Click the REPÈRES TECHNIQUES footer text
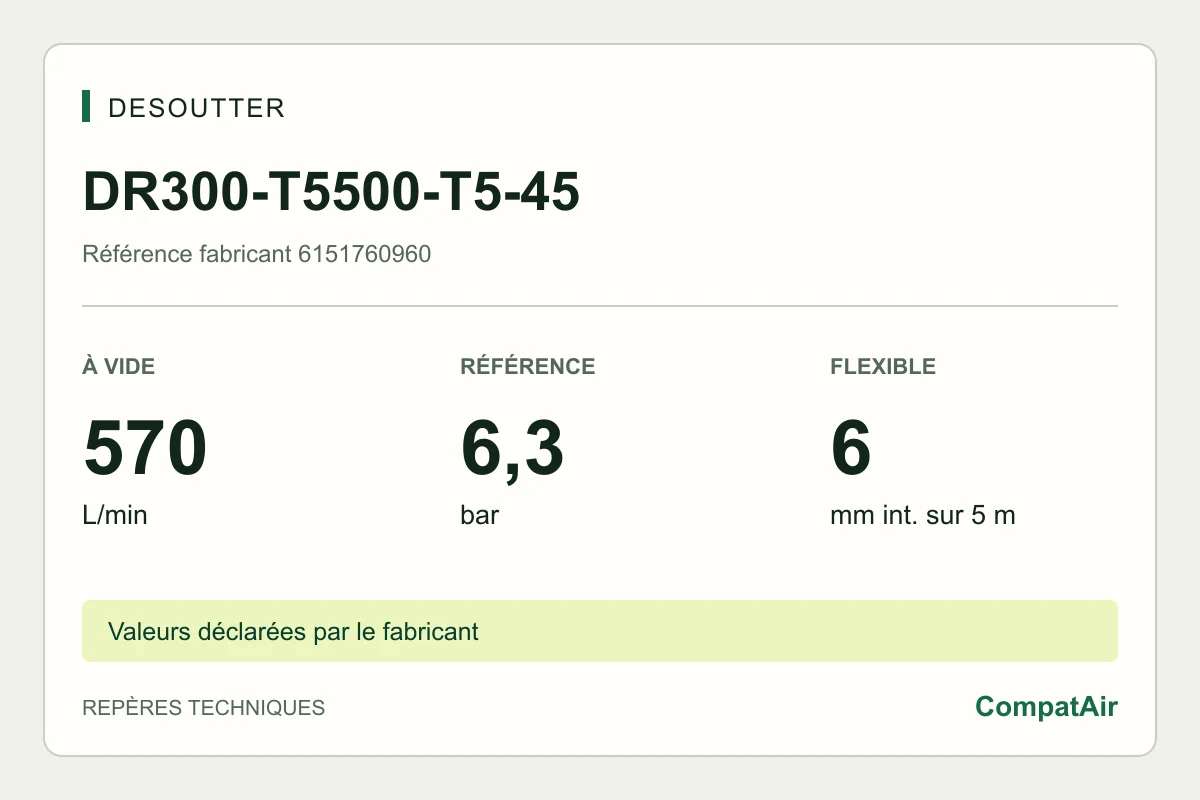The height and width of the screenshot is (800, 1200). [203, 708]
